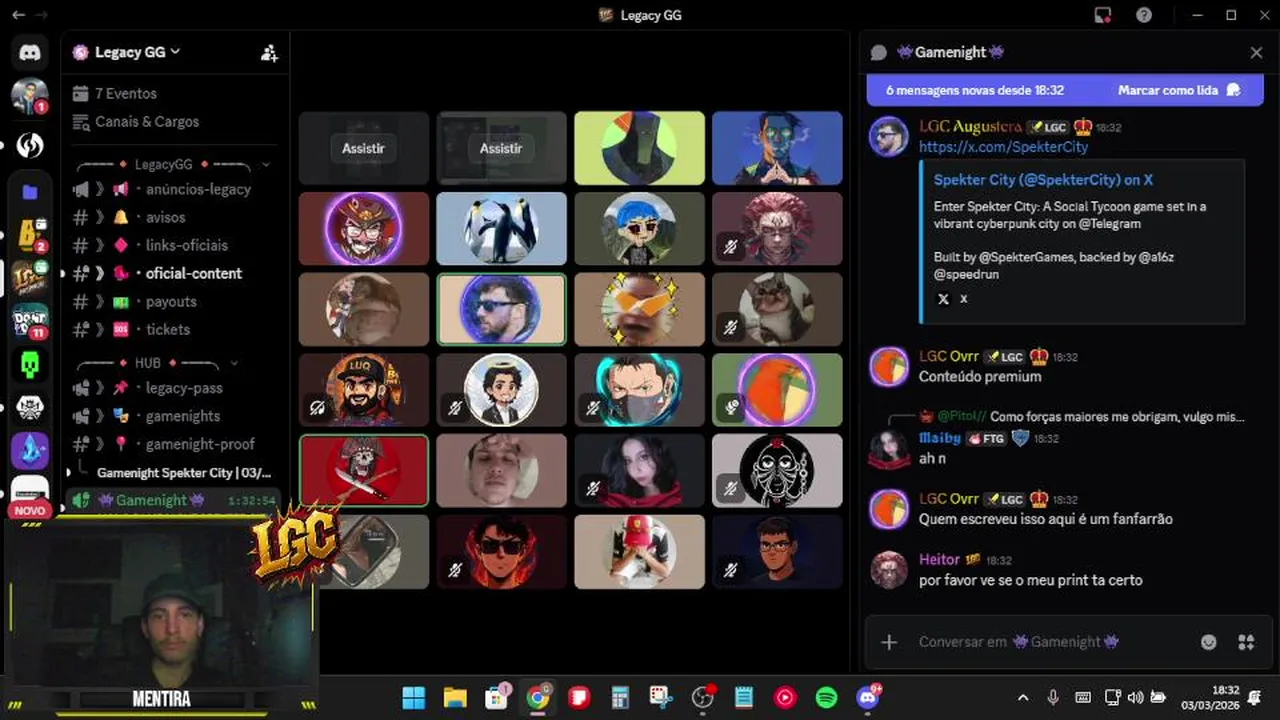
Task: Click the X logo icon in the embed
Action: (942, 299)
